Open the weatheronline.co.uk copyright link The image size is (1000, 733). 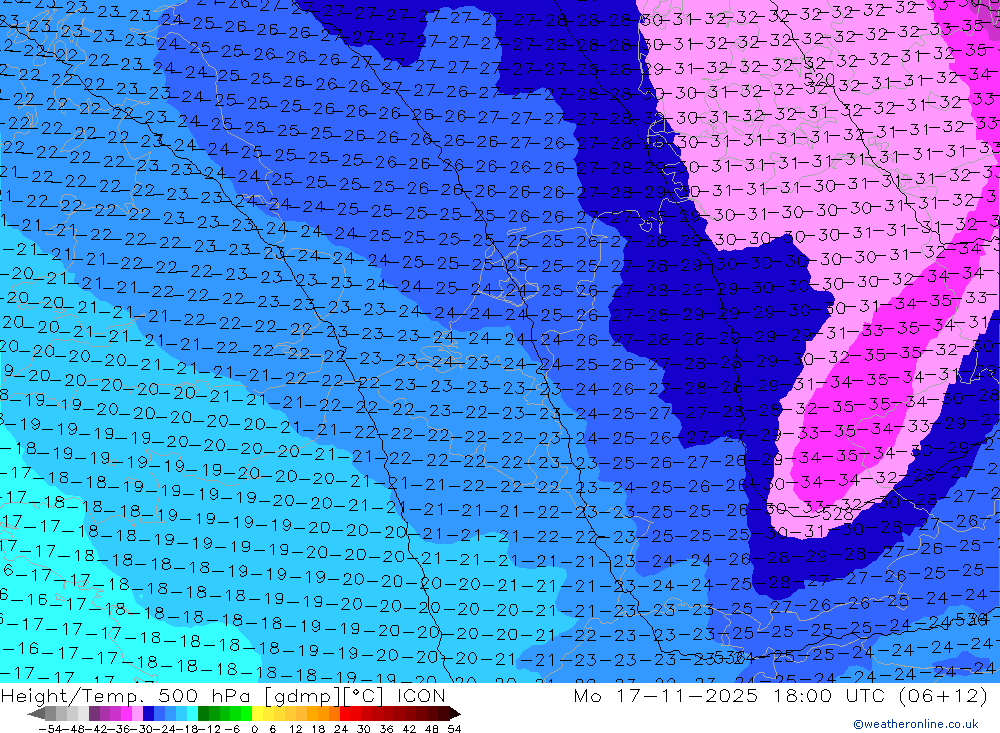click(916, 724)
